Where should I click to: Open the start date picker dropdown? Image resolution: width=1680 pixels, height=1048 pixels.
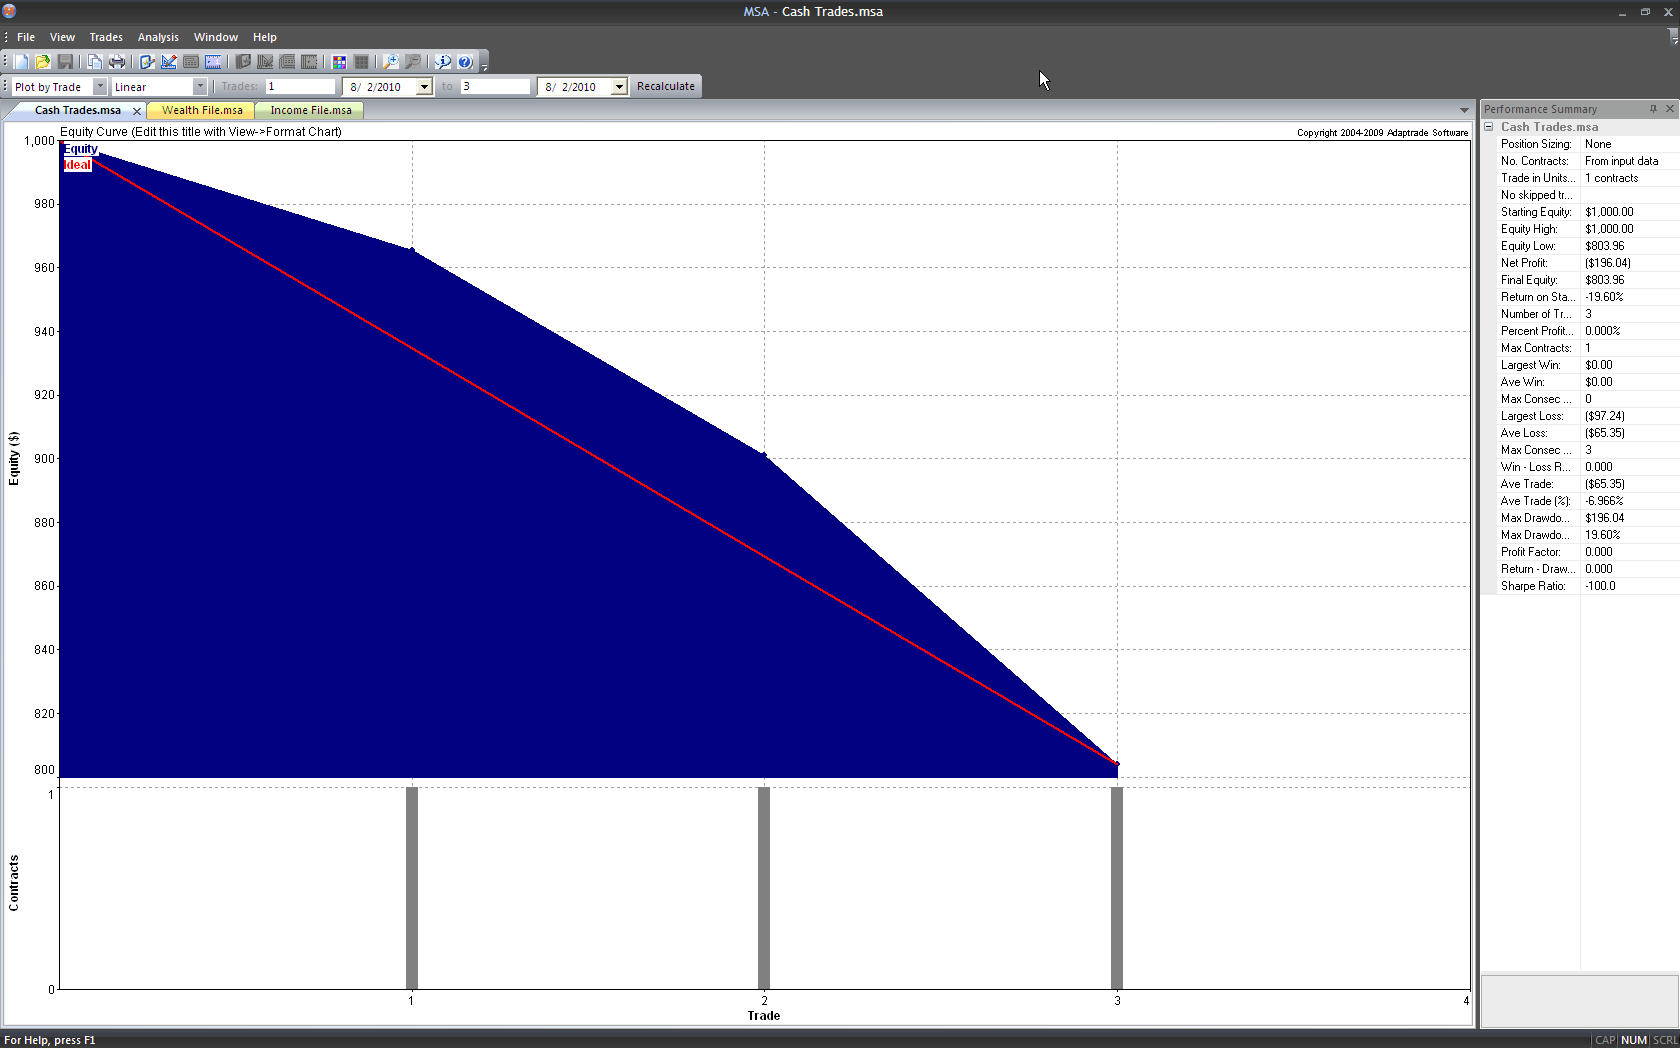(x=424, y=87)
